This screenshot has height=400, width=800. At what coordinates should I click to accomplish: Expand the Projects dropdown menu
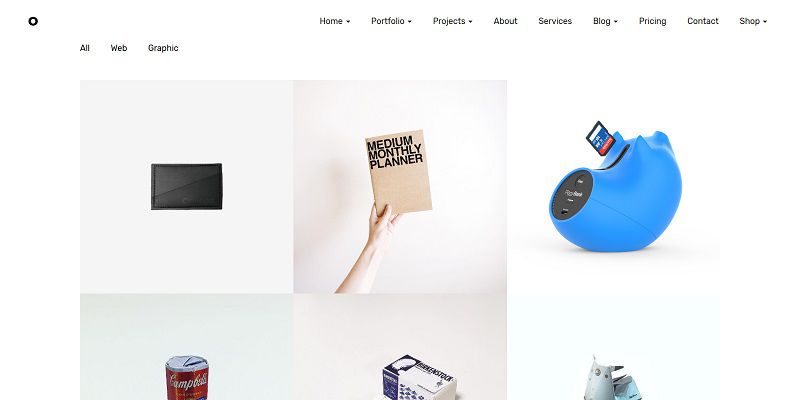[453, 21]
